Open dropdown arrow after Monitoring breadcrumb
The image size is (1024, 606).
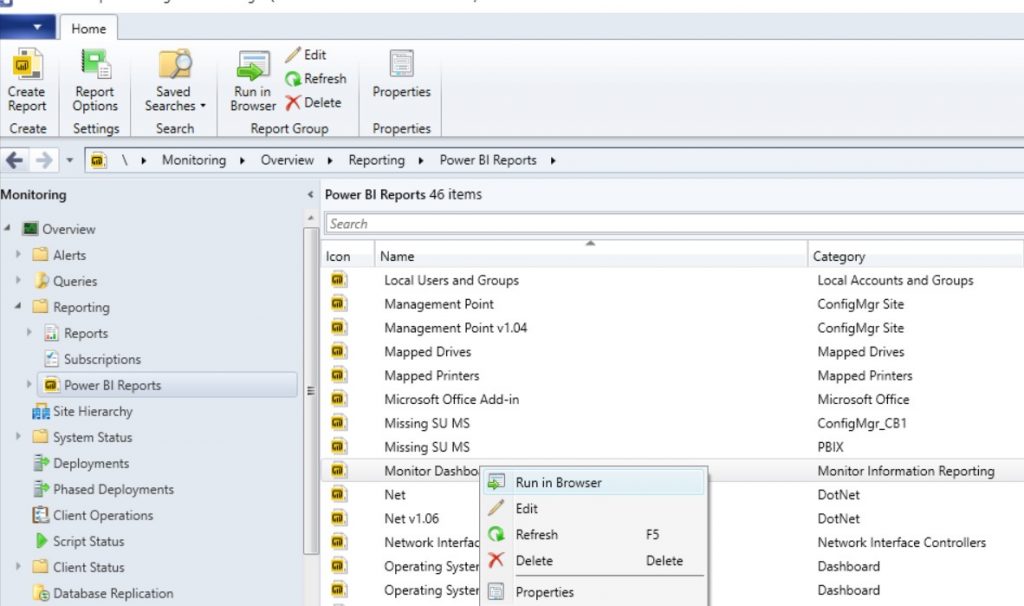(242, 161)
